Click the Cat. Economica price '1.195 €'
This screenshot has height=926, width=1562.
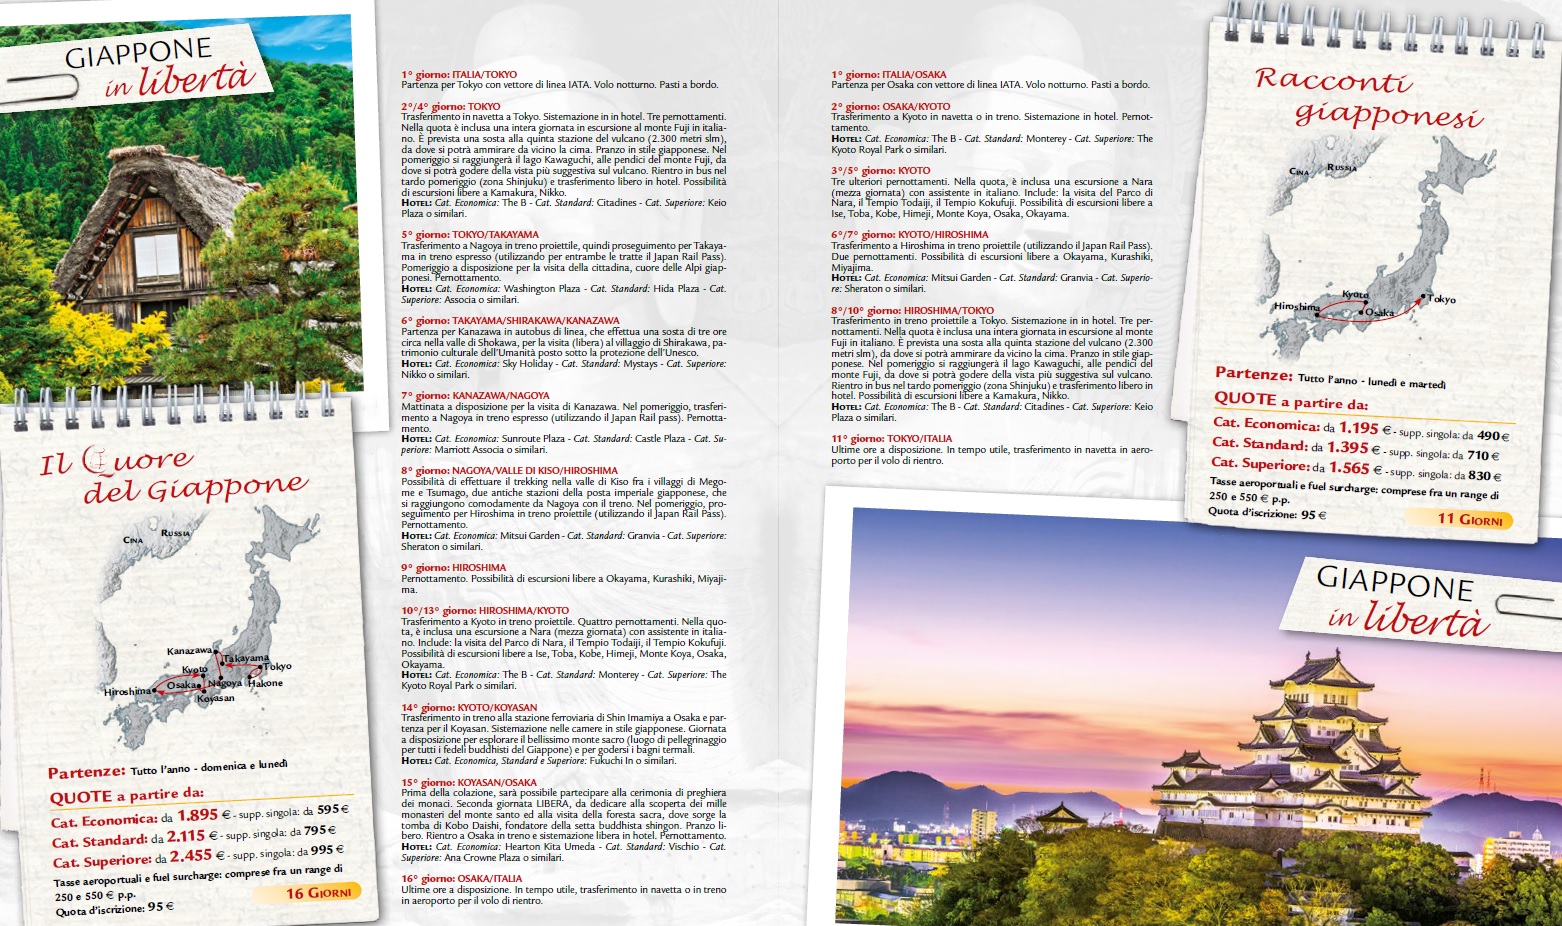(x=1365, y=428)
